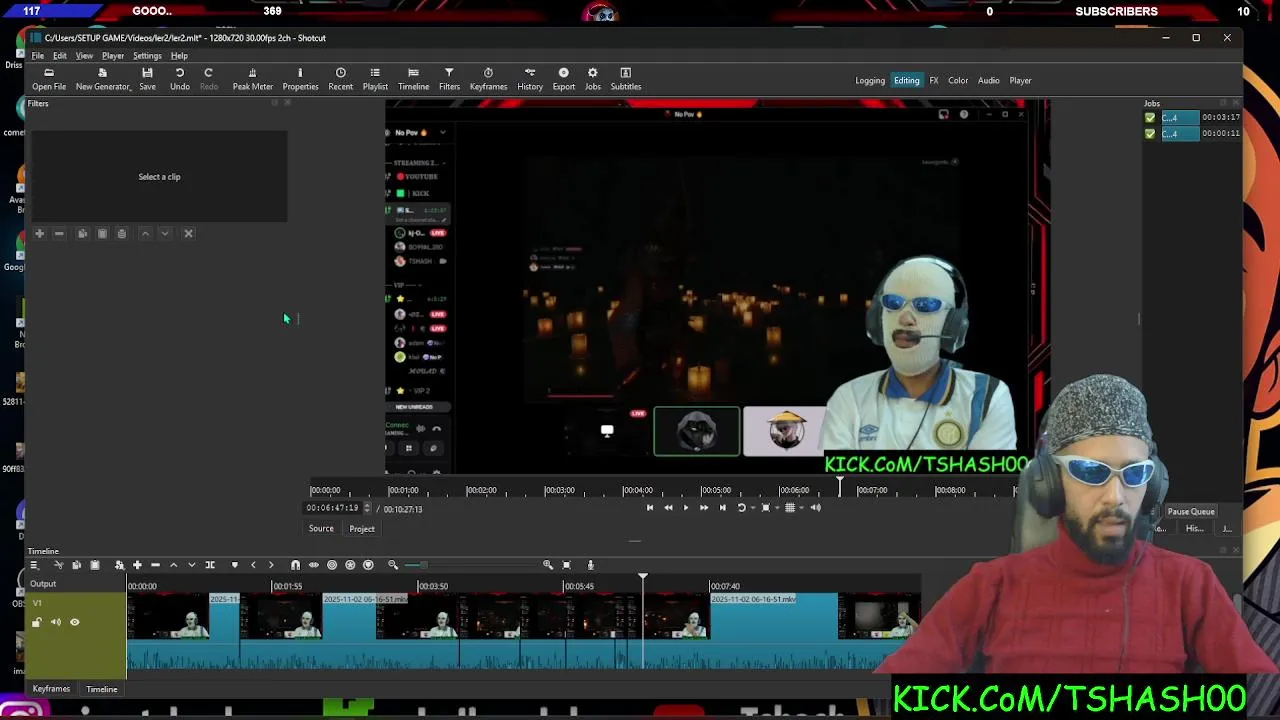Select the Editing layout

point(907,81)
